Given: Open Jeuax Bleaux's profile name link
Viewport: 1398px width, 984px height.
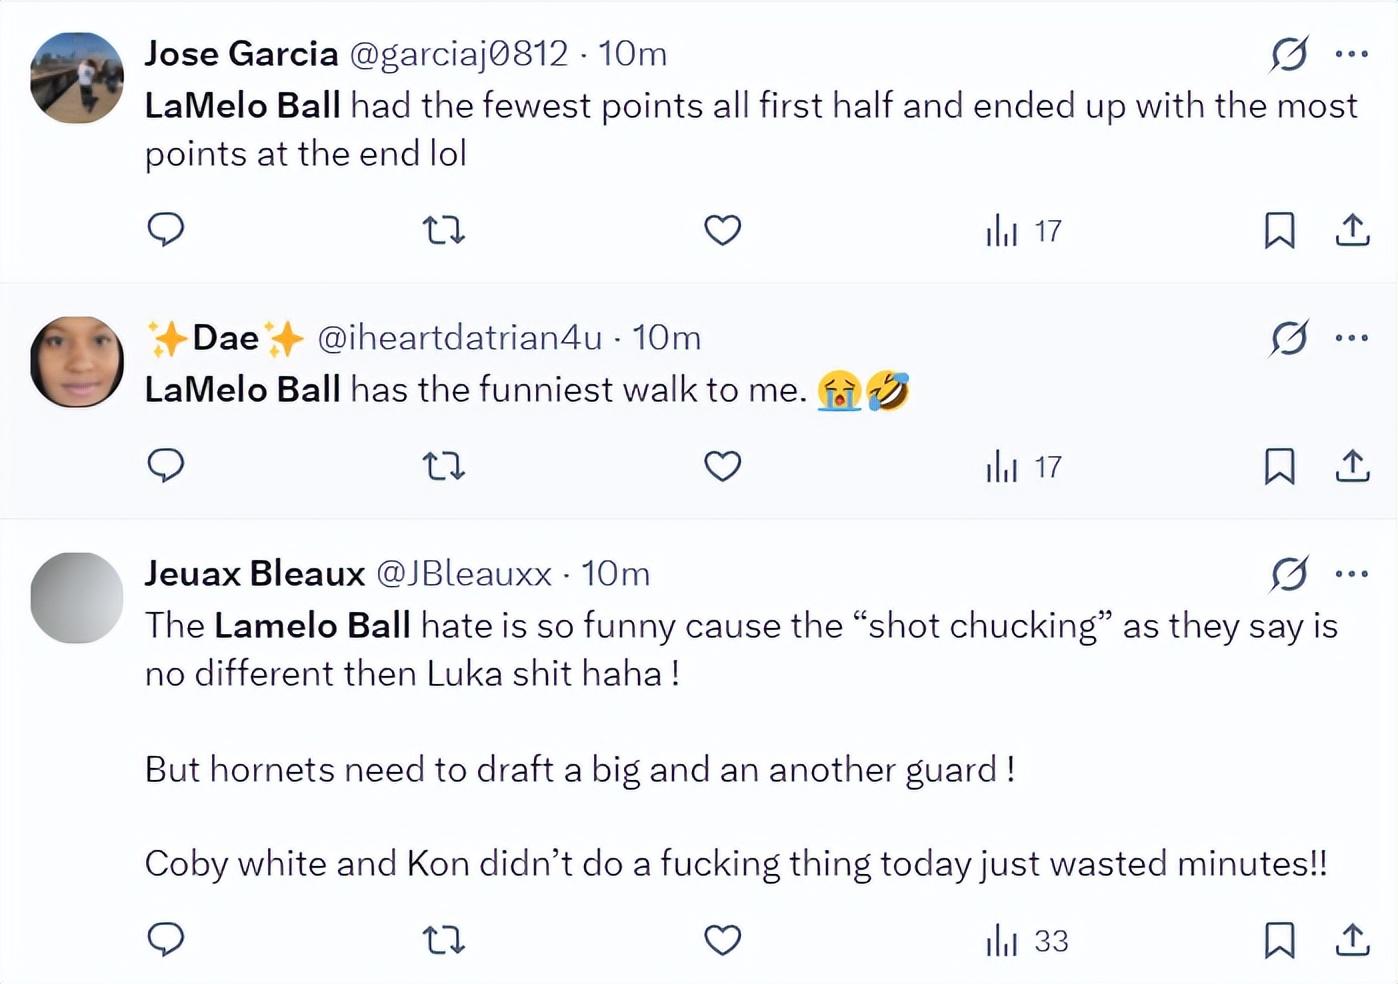Looking at the screenshot, I should point(254,574).
